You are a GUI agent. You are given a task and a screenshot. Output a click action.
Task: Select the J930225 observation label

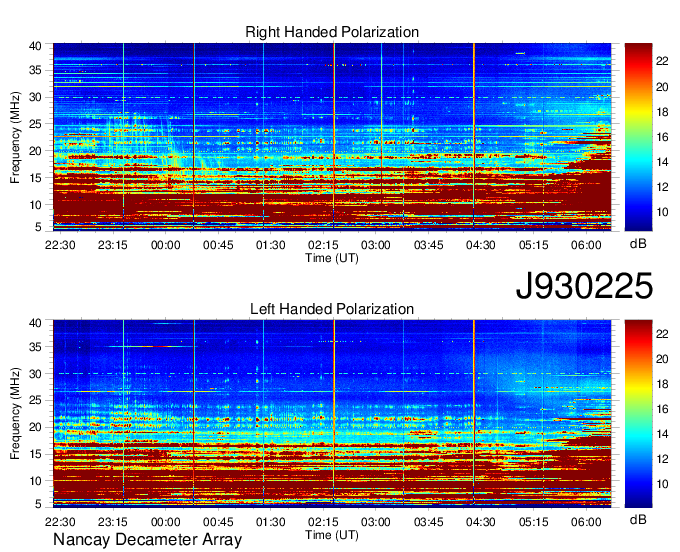pyautogui.click(x=584, y=286)
